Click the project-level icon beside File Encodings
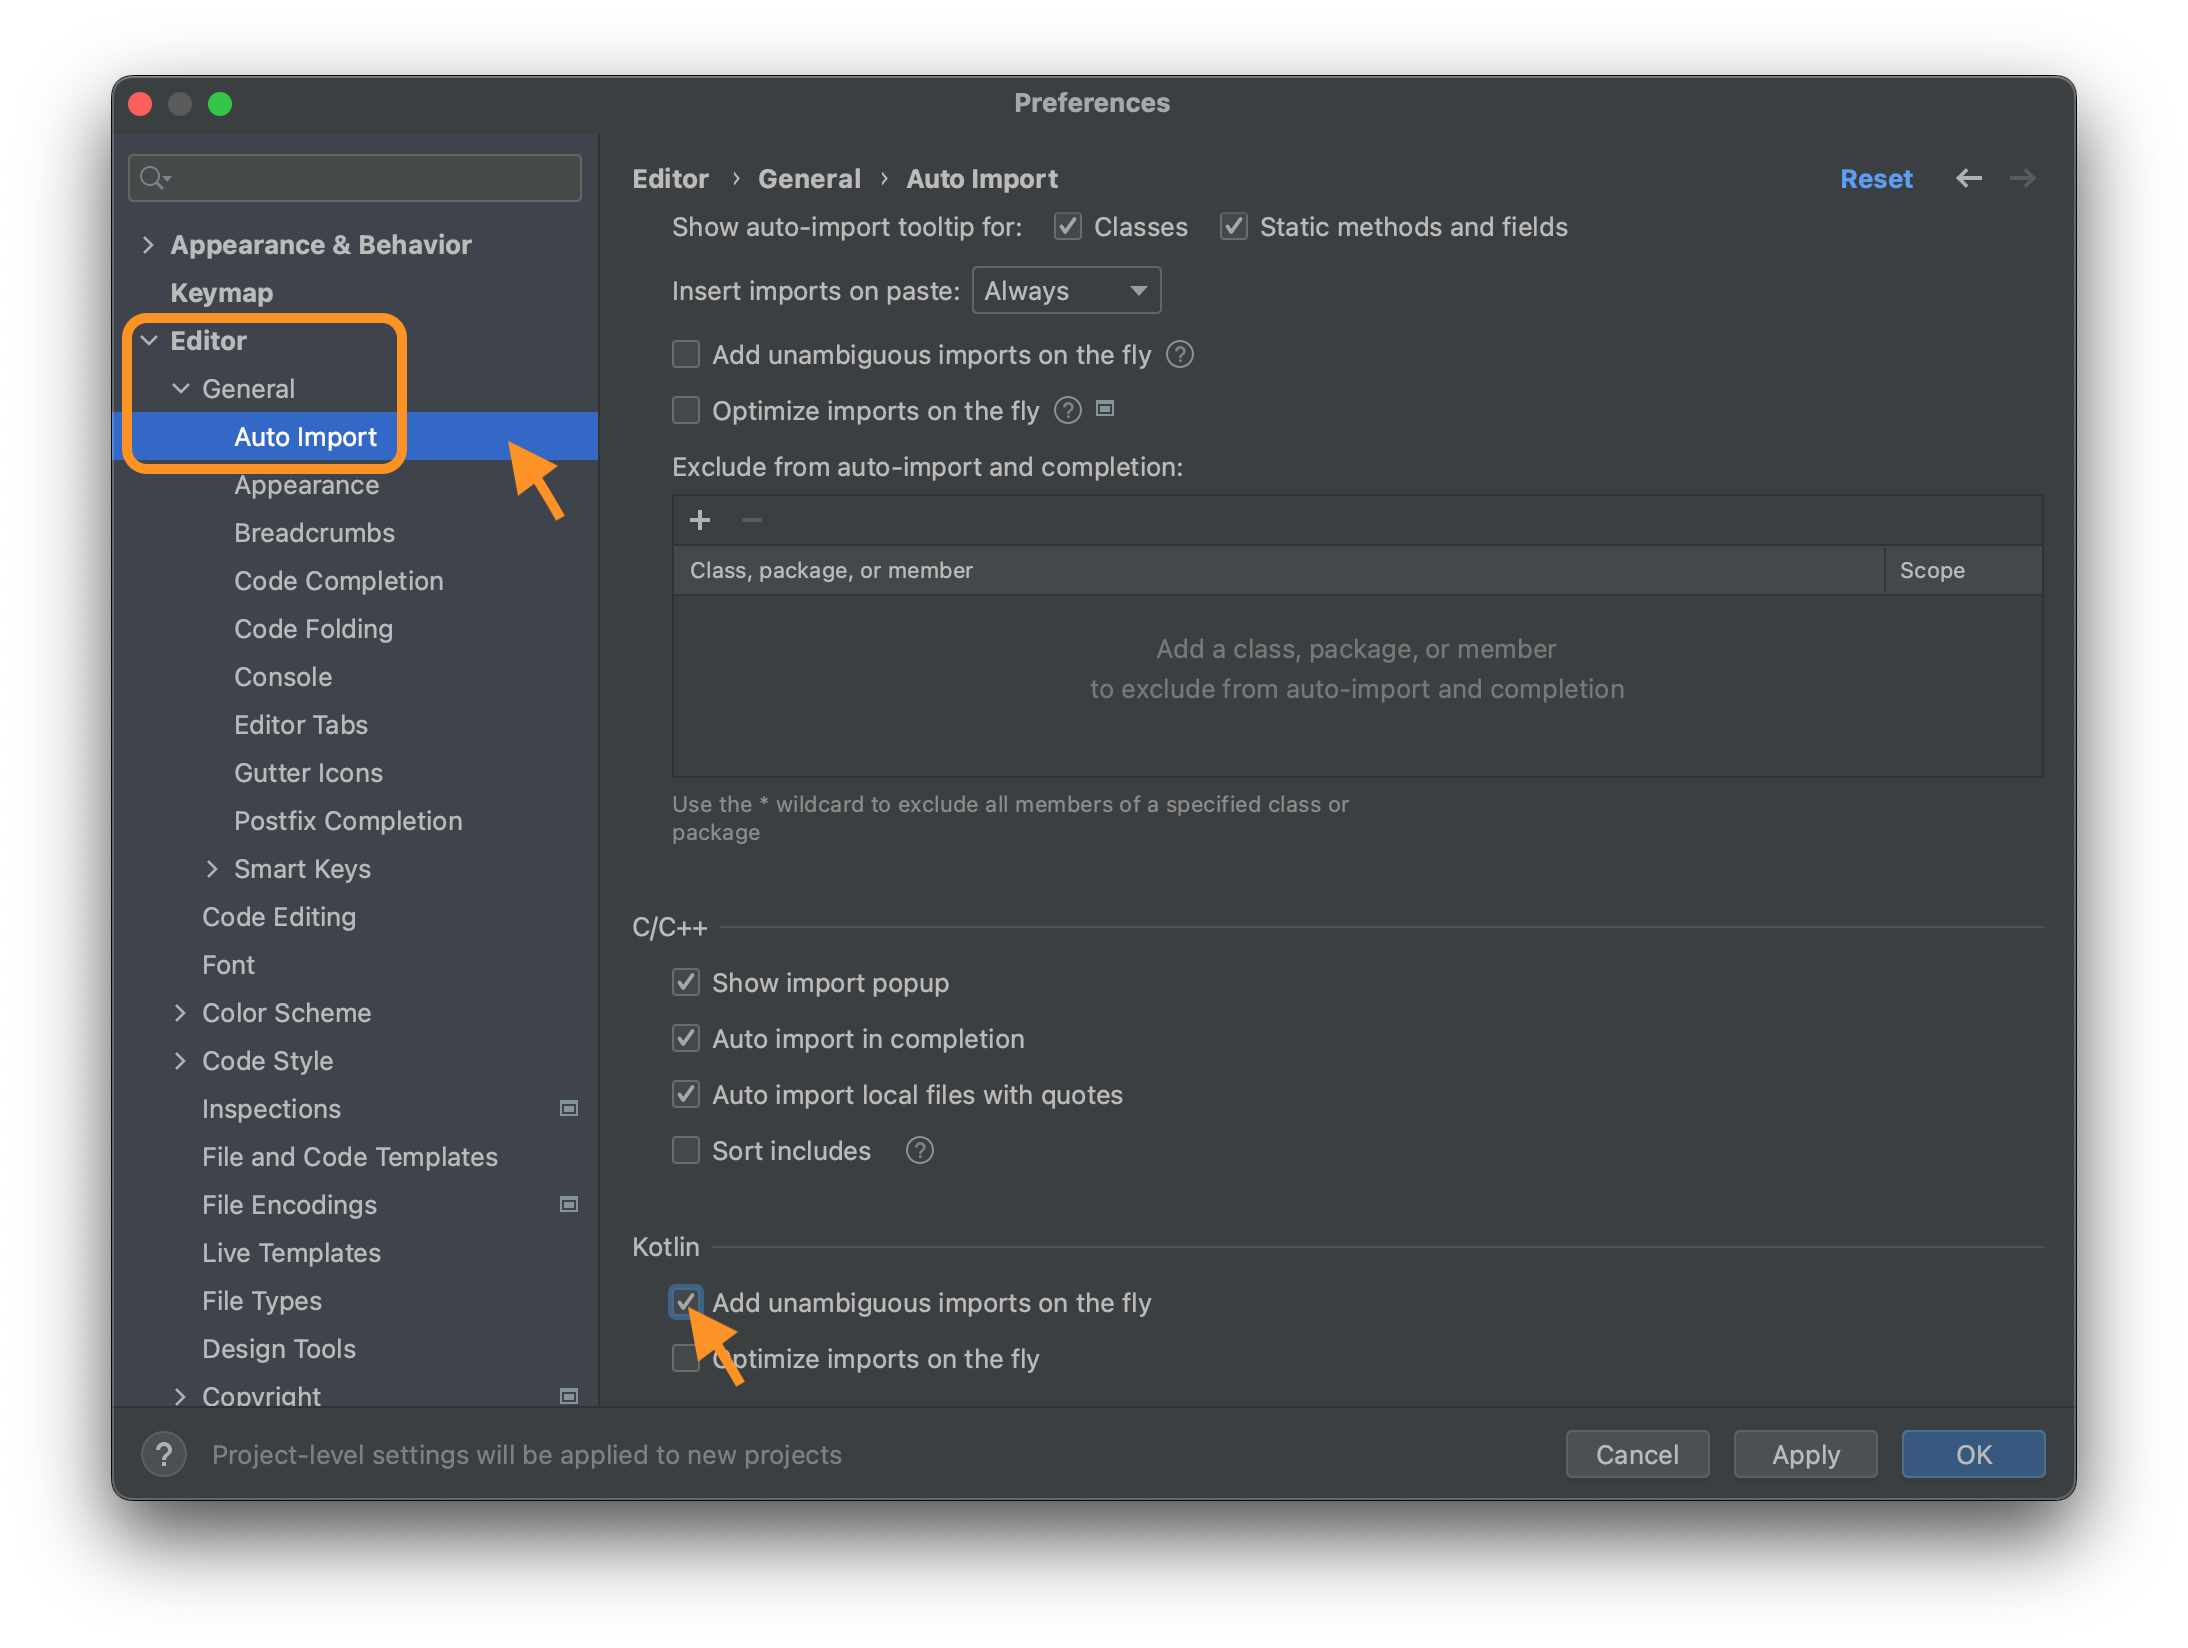Screen dimensions: 2188x1648 point(569,1204)
